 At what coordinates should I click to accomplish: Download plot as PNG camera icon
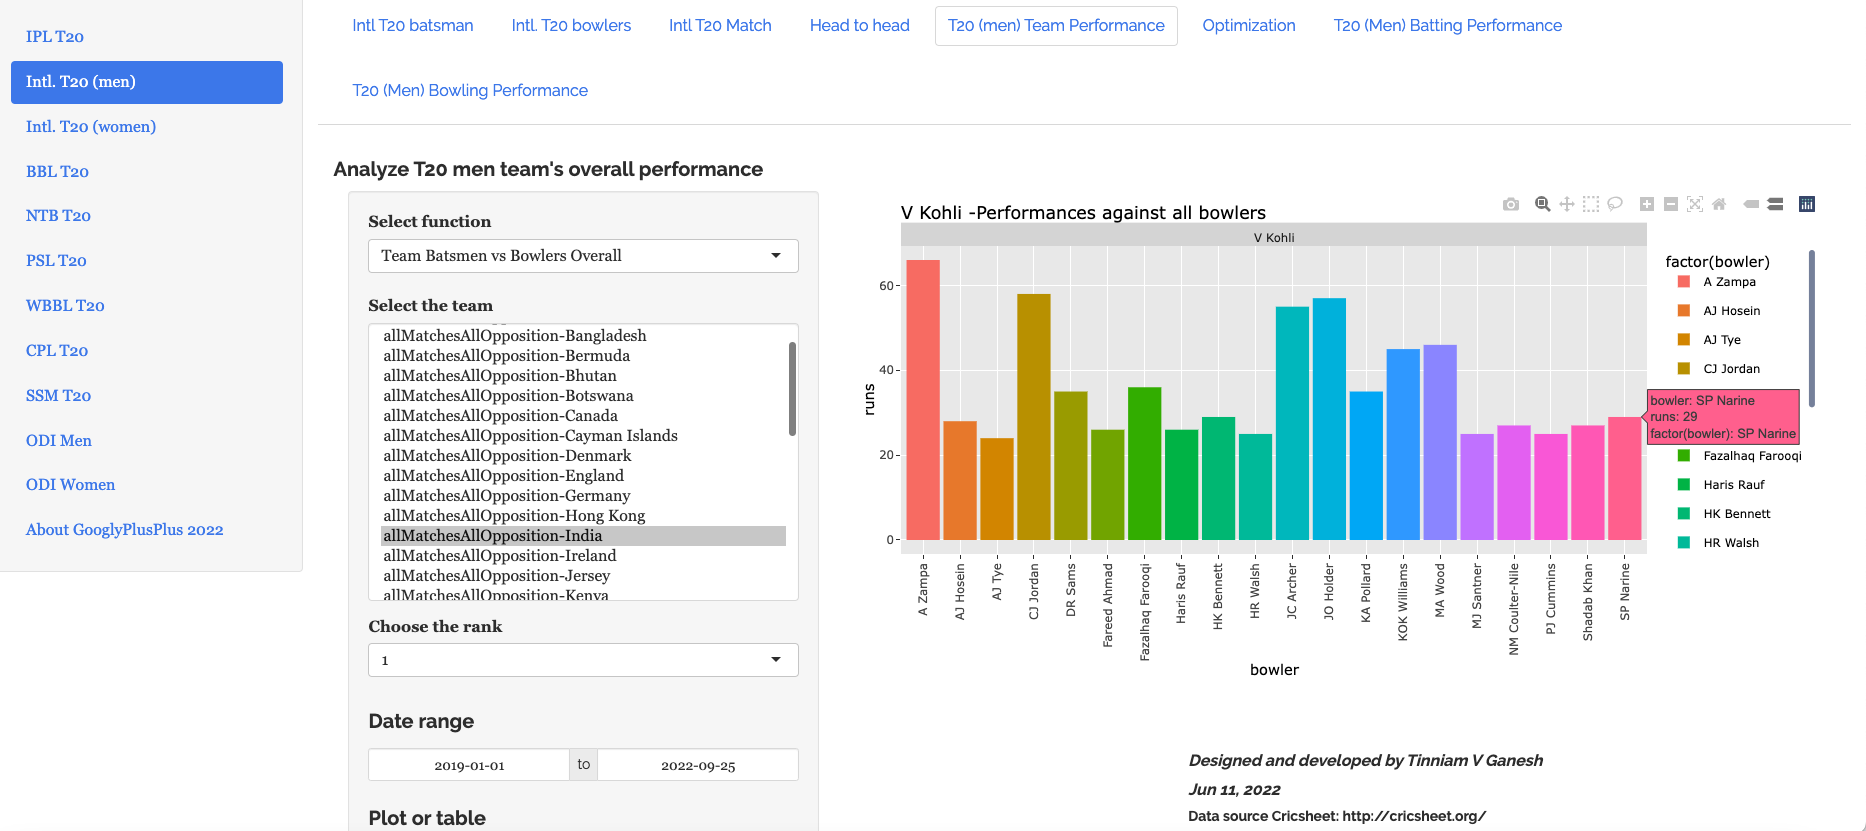click(x=1510, y=204)
